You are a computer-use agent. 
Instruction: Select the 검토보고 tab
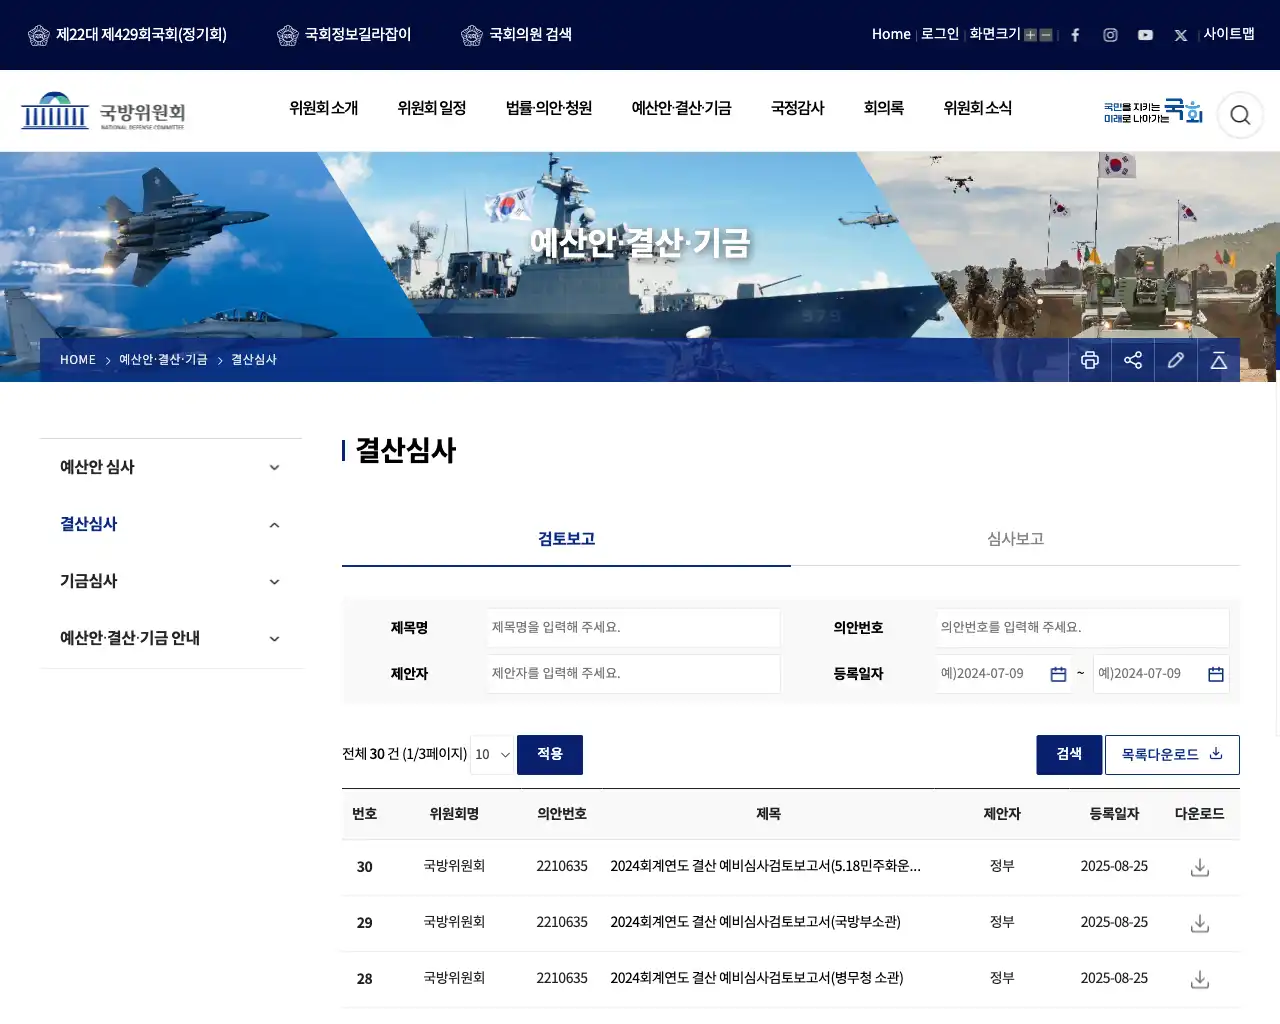click(x=566, y=539)
